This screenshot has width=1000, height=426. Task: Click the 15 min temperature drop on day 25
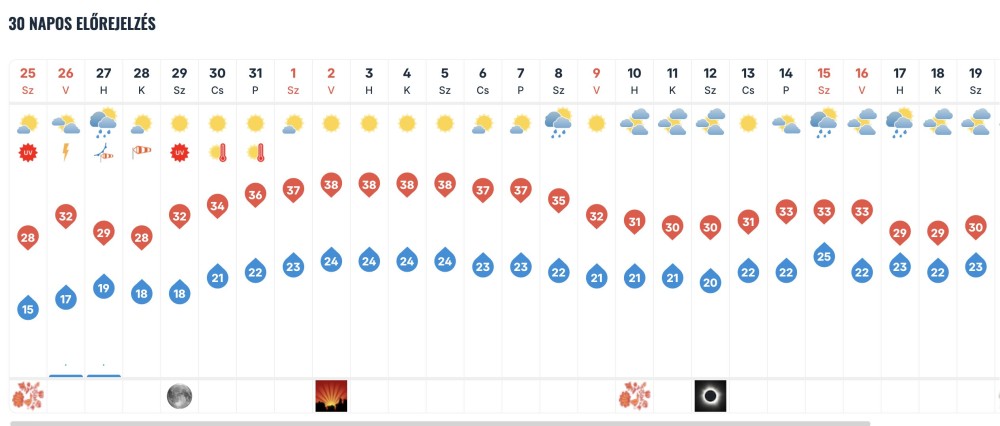27,308
